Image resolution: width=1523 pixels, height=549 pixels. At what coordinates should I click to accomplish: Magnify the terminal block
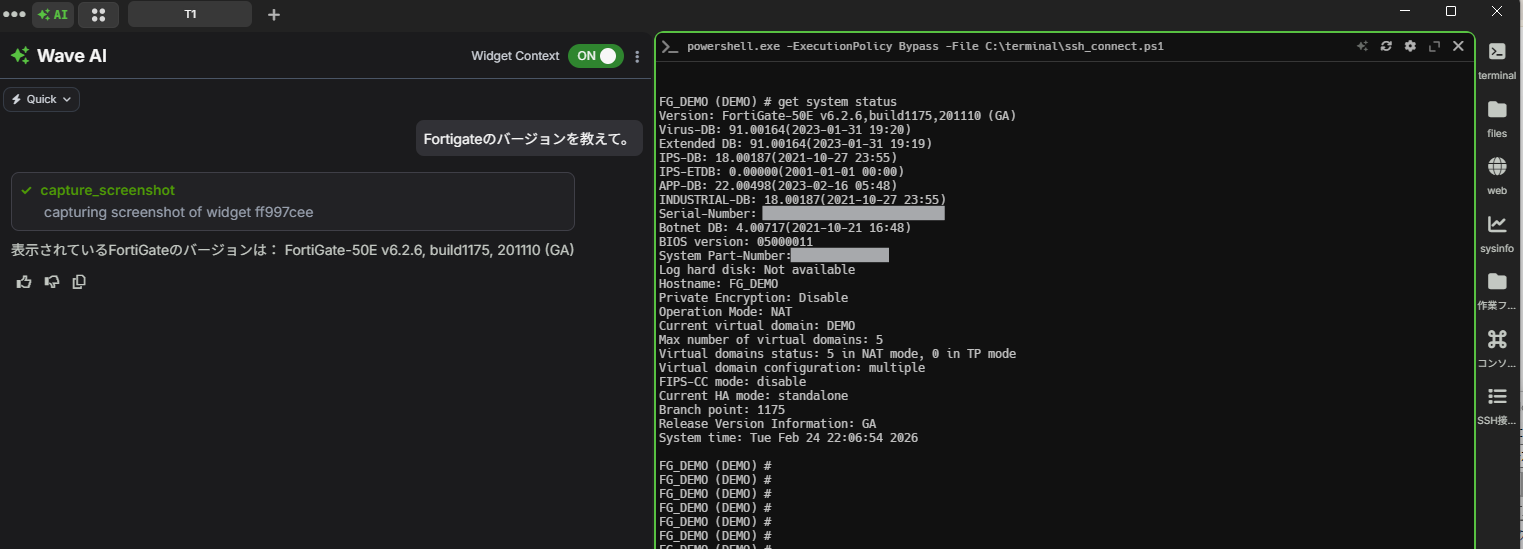(1434, 46)
